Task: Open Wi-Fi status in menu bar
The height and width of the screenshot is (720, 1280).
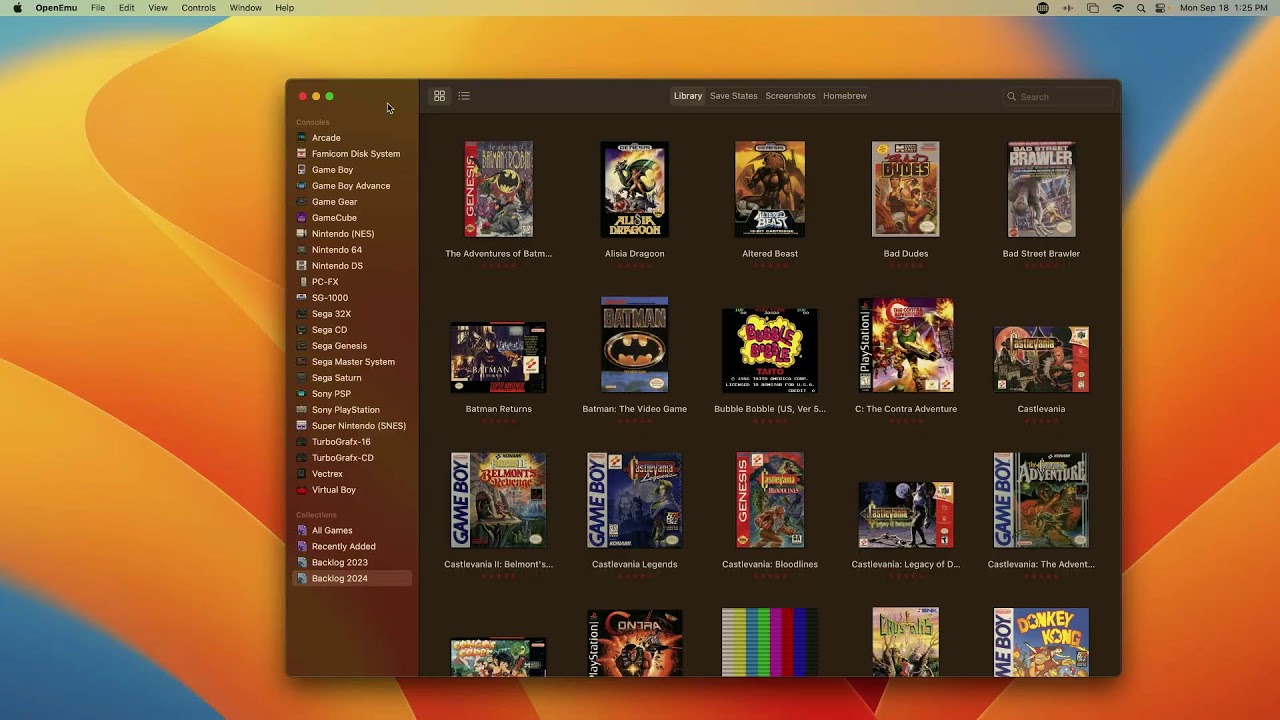Action: (1118, 8)
